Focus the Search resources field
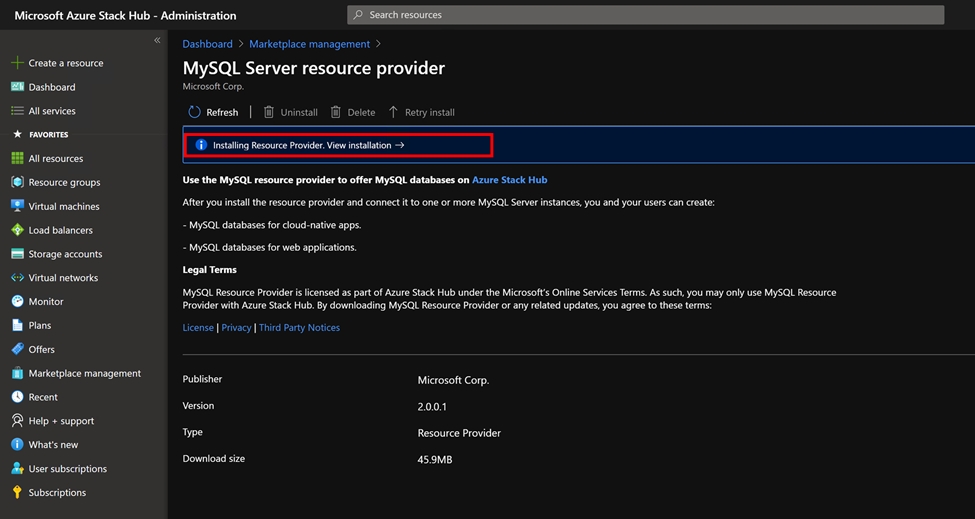Screen dimensions: 975x519 (645, 15)
